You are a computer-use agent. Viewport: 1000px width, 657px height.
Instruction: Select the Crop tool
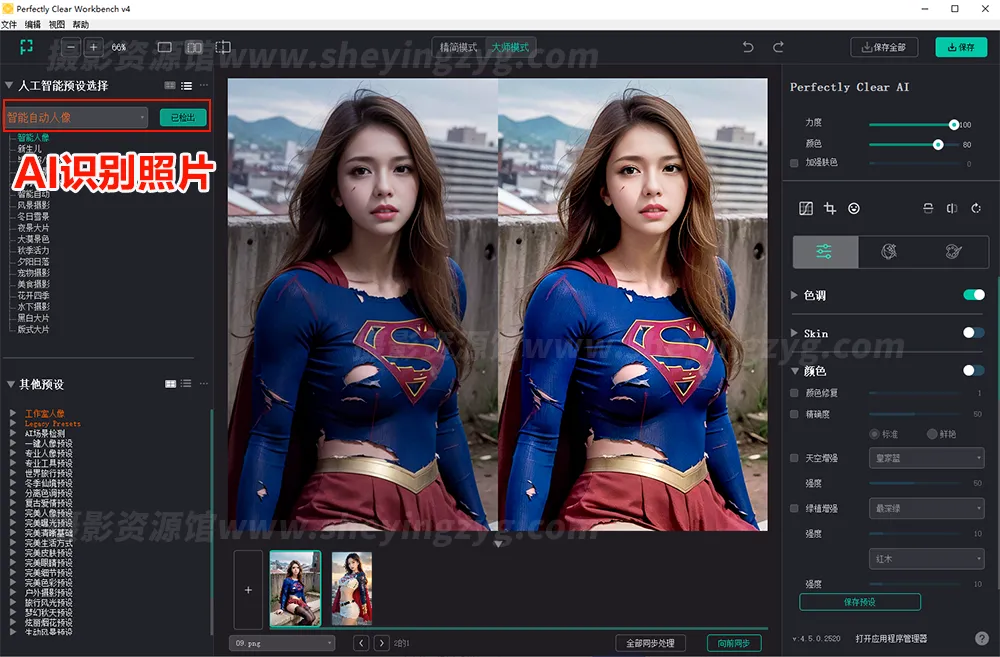(830, 209)
